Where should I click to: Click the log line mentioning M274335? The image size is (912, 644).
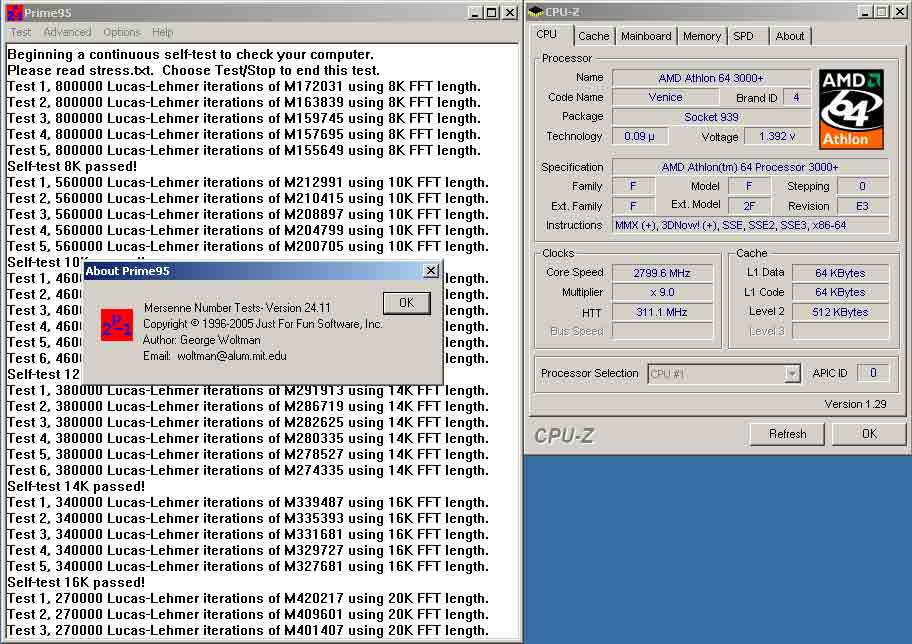(248, 471)
